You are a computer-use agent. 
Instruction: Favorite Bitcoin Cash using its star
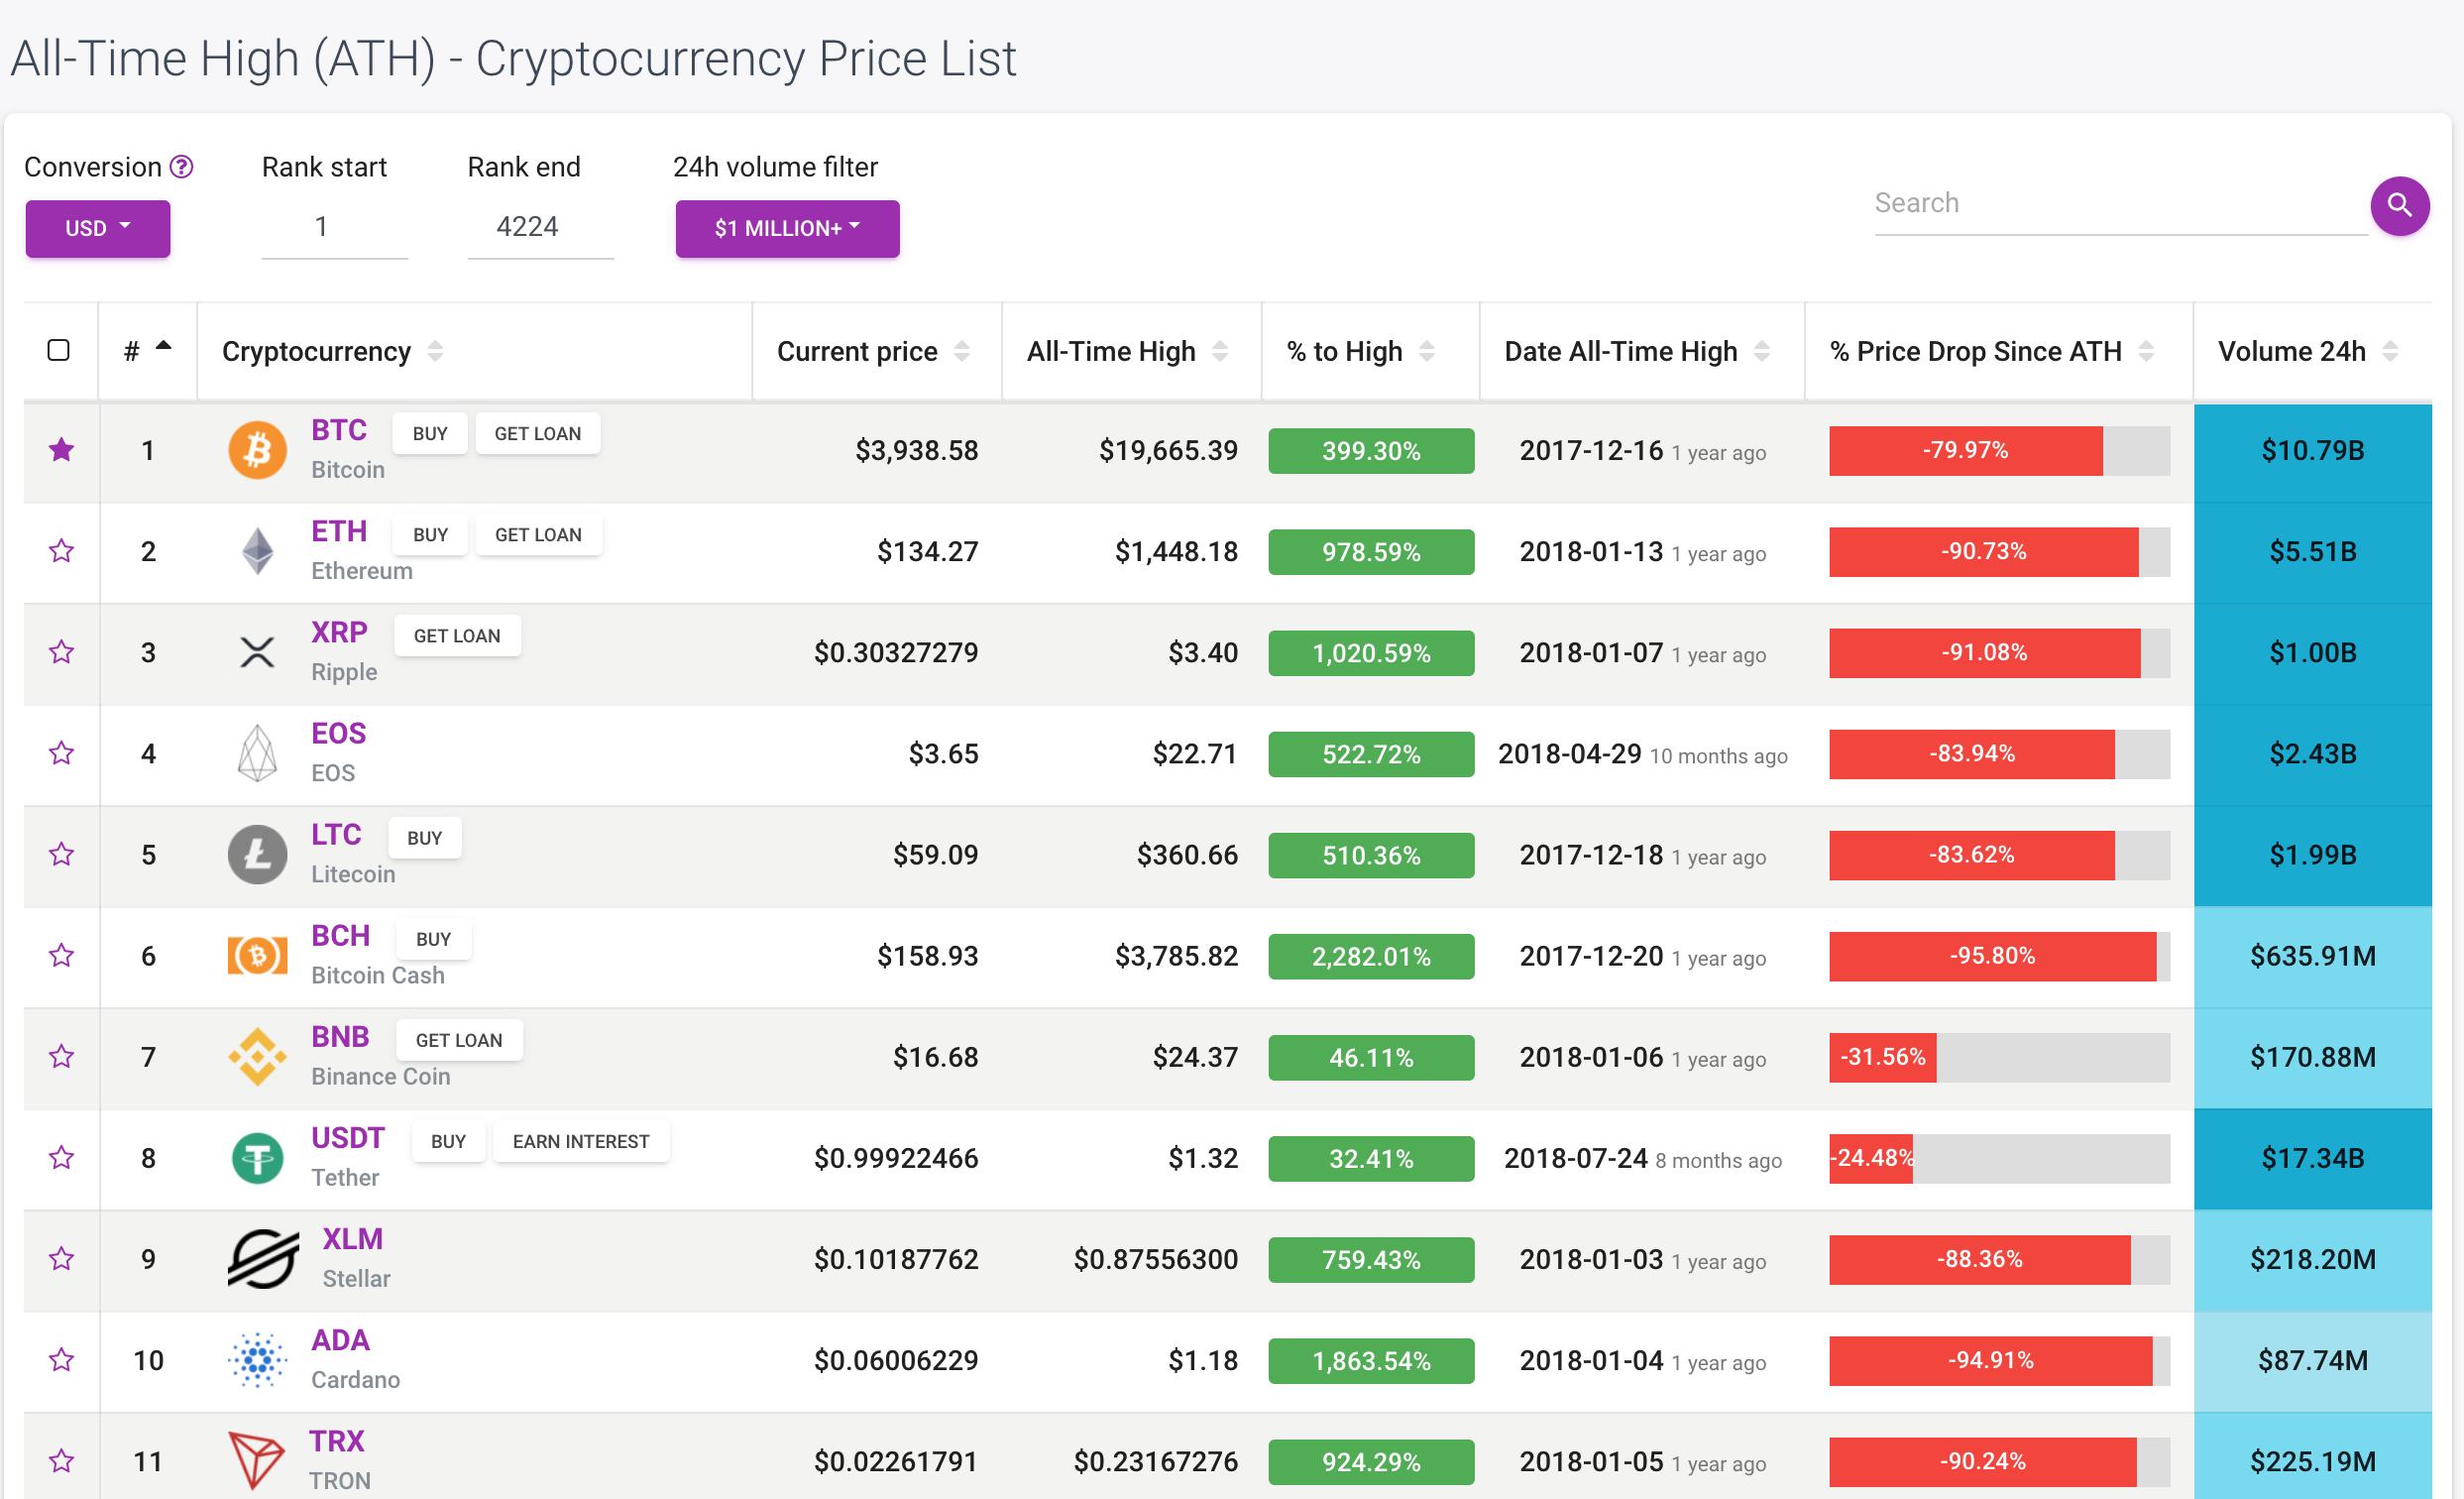click(x=61, y=954)
